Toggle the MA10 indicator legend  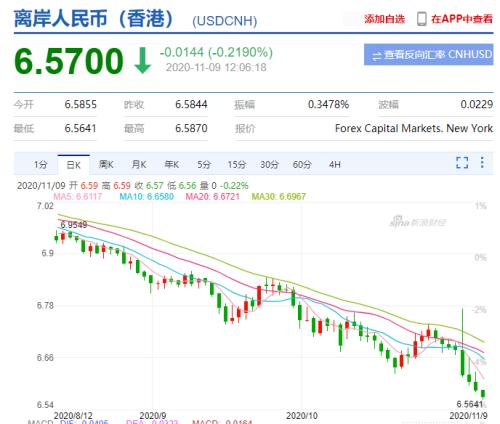(146, 196)
